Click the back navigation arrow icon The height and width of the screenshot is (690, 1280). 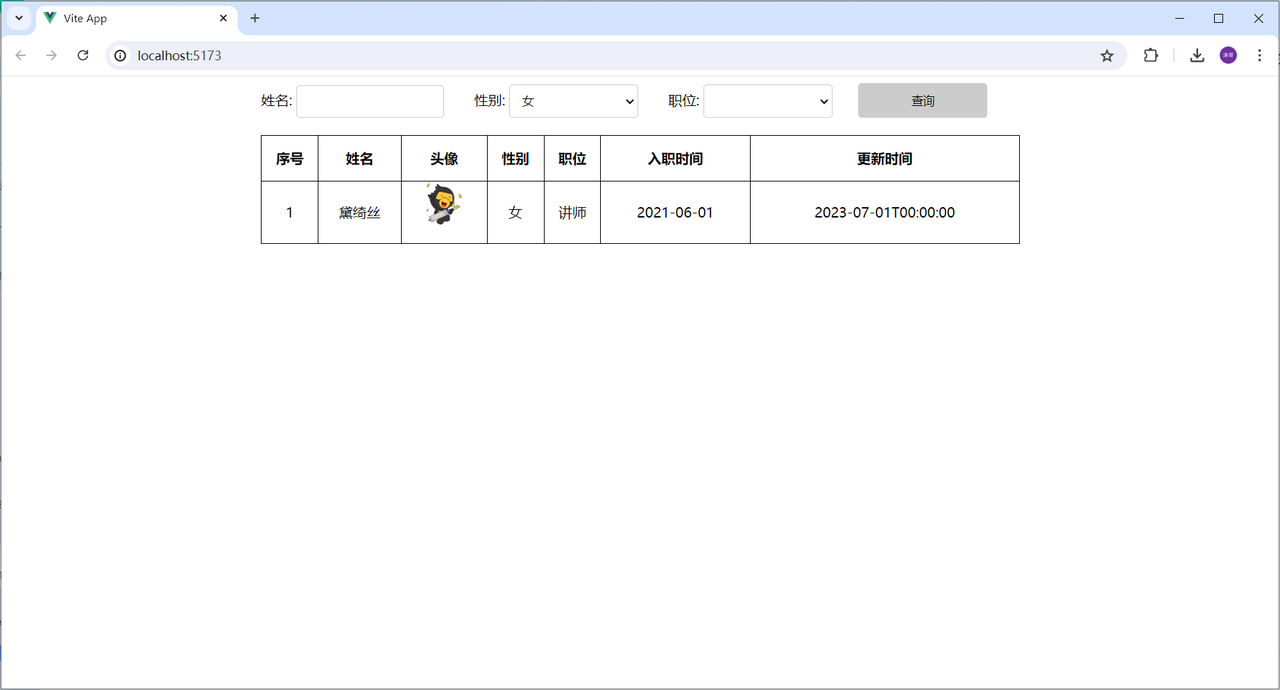pos(20,55)
